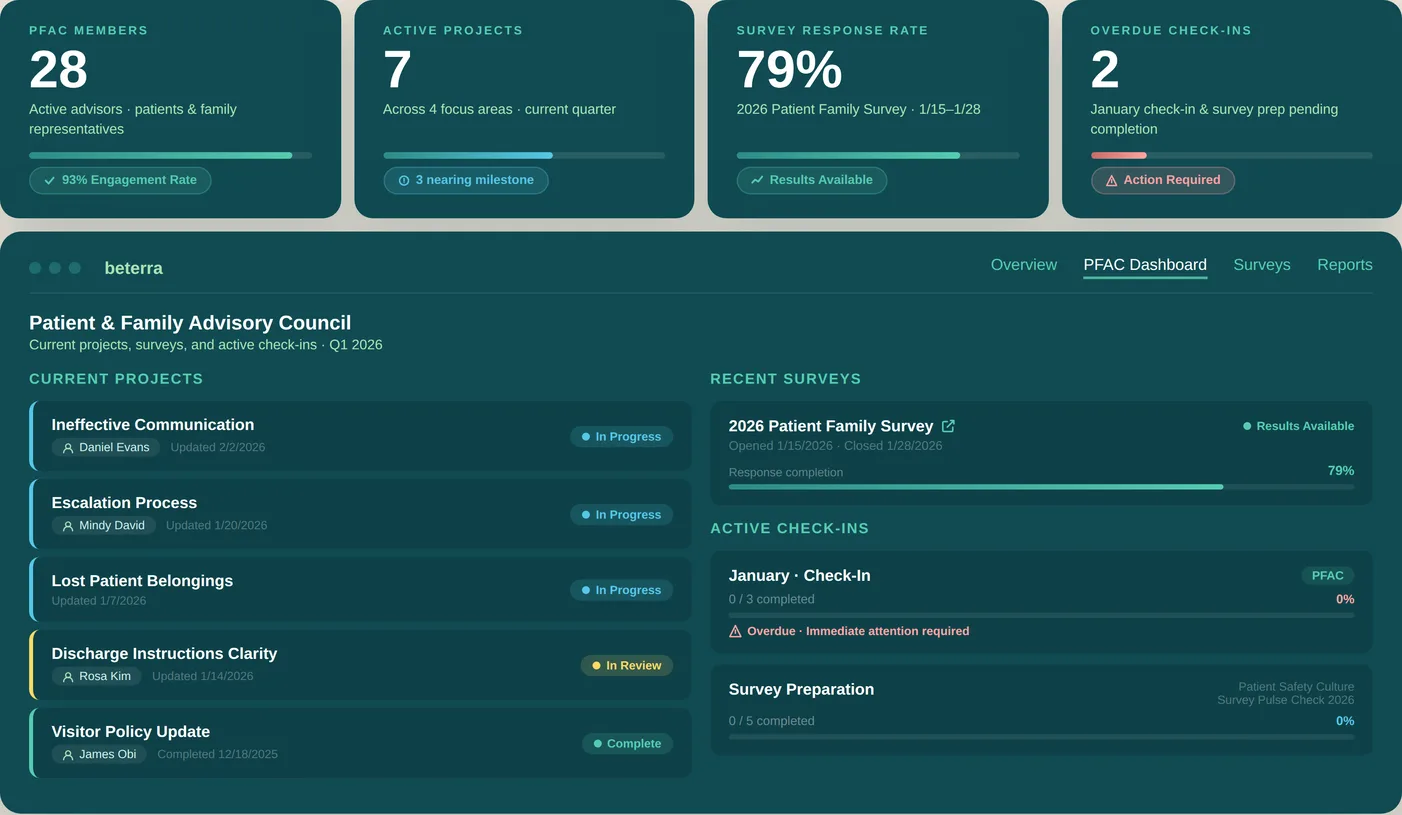Go to the Overview tab
This screenshot has width=1402, height=815.
tap(1023, 265)
